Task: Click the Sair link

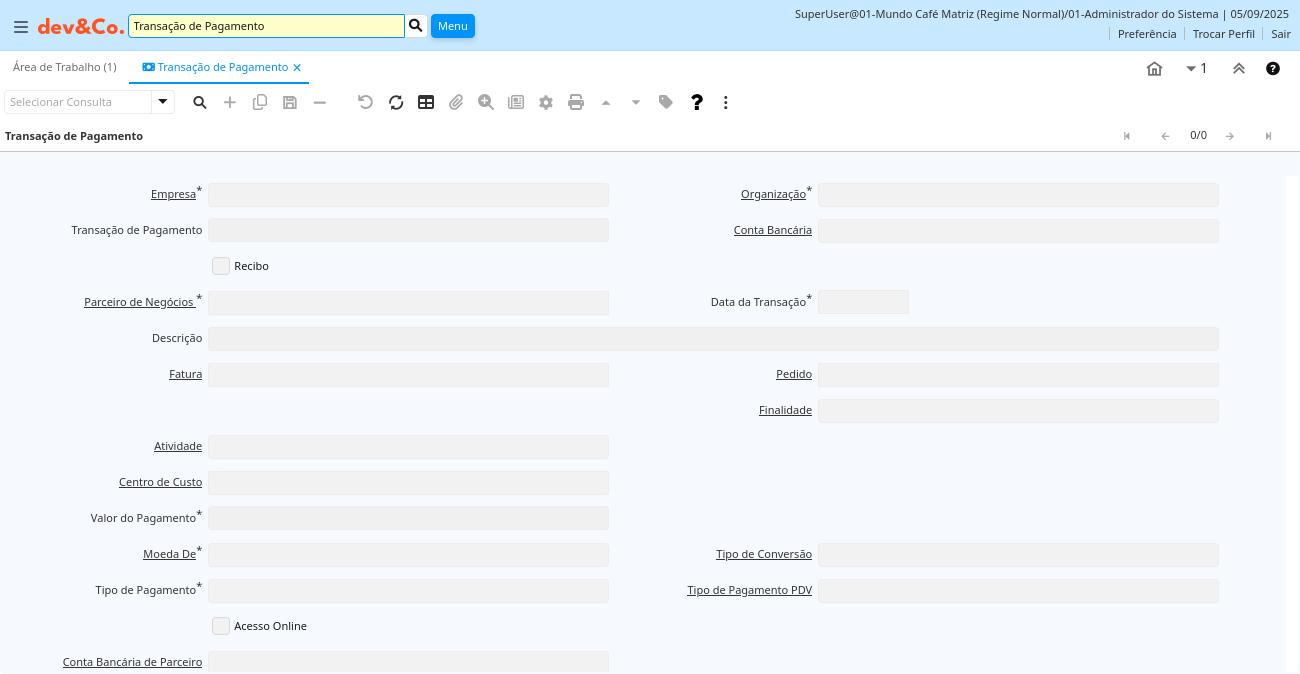Action: pyautogui.click(x=1280, y=34)
